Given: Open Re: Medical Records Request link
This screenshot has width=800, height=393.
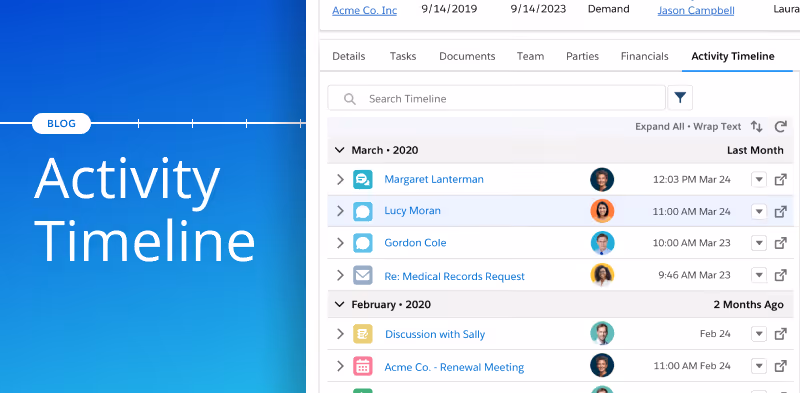Looking at the screenshot, I should click(455, 276).
